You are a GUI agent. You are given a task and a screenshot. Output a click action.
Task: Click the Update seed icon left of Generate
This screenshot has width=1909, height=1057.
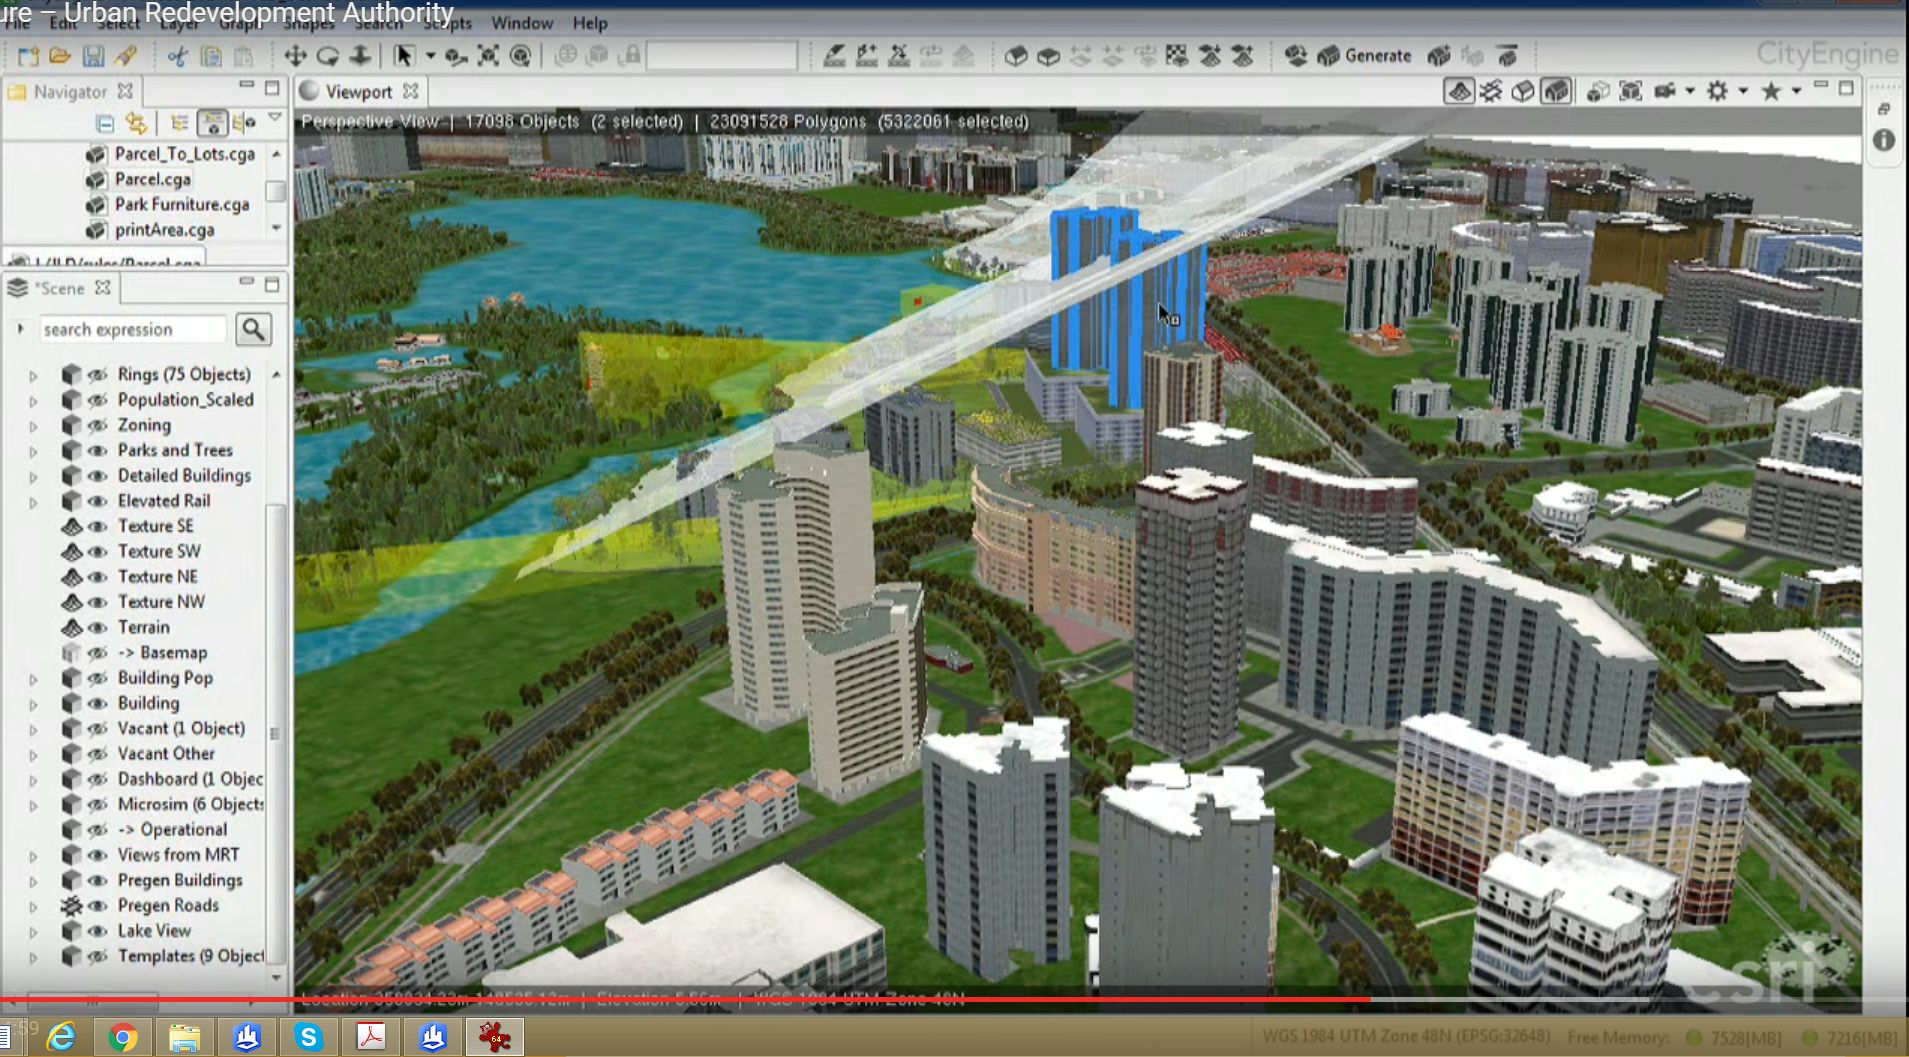pyautogui.click(x=1296, y=56)
